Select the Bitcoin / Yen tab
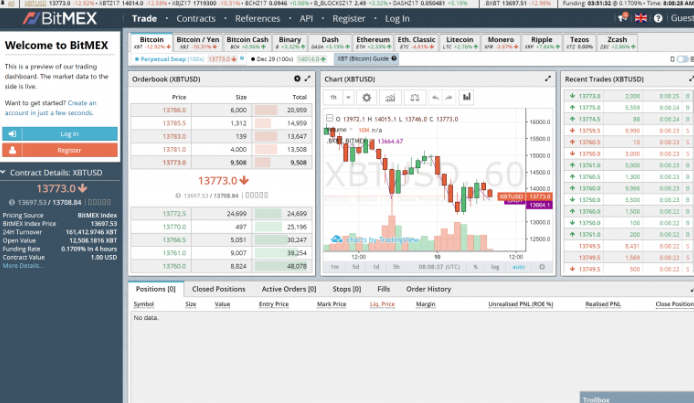The image size is (694, 403). pos(197,42)
